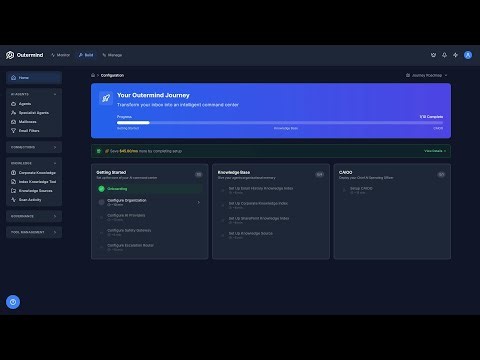Click the journey progress bar
Viewport: 480px width, 360px height.
click(x=280, y=123)
